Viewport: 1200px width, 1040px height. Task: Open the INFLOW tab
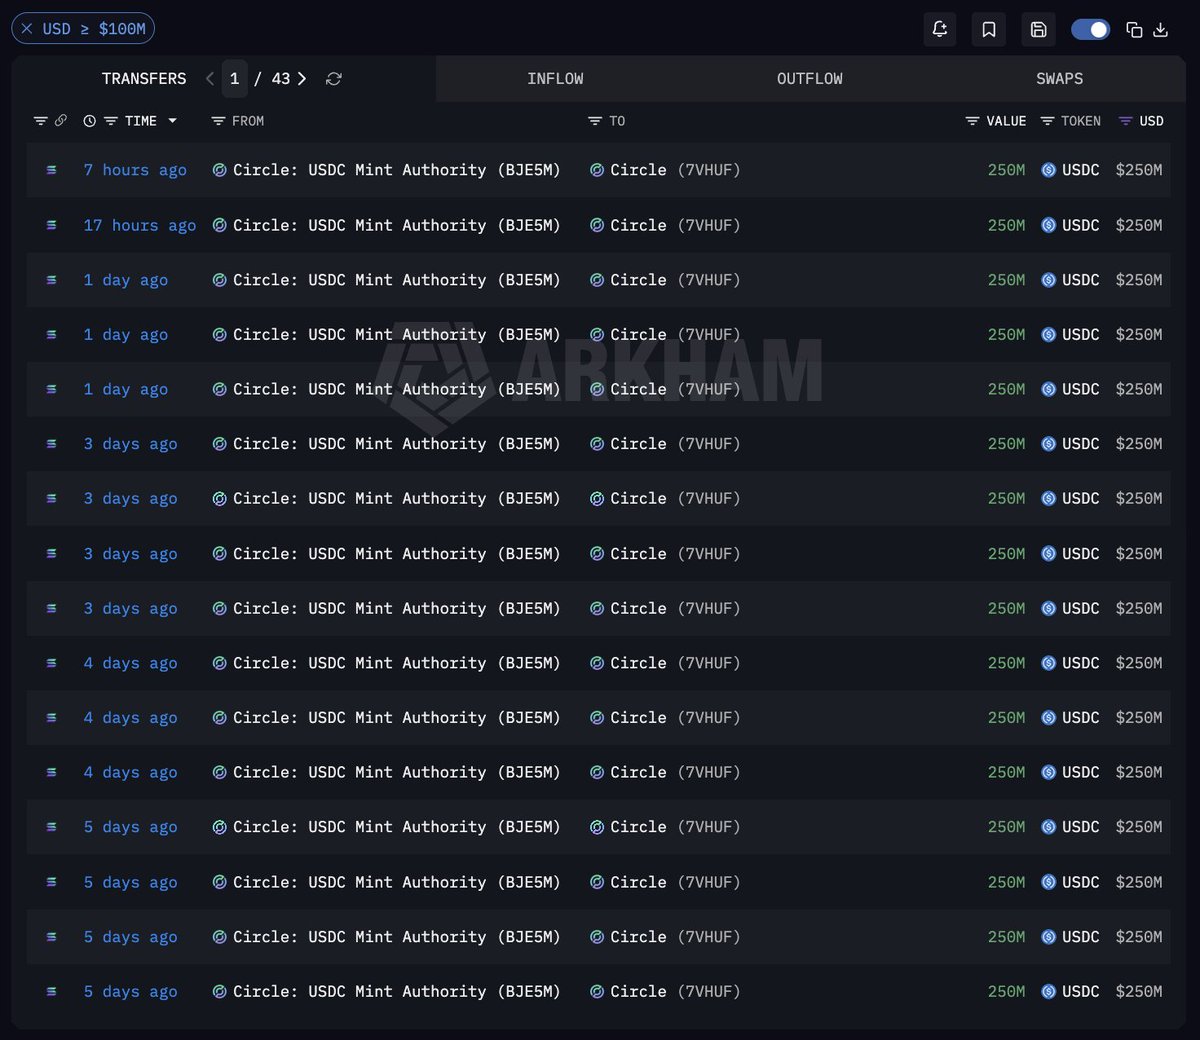click(x=555, y=78)
